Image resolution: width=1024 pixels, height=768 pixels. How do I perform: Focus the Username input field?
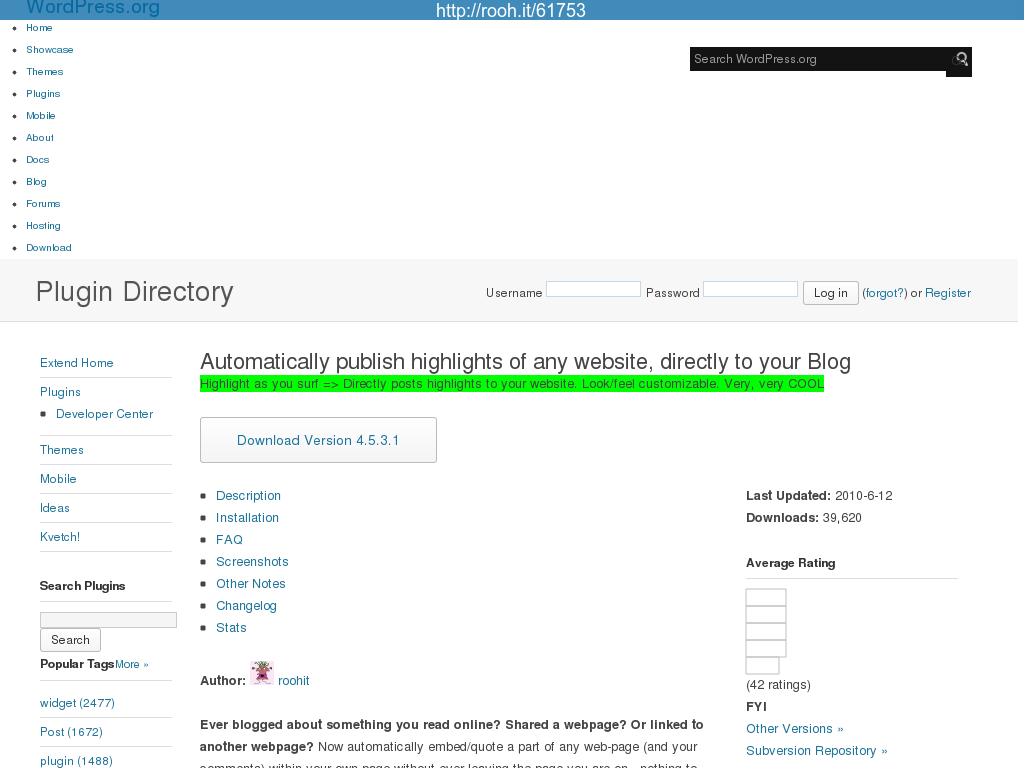click(x=593, y=290)
